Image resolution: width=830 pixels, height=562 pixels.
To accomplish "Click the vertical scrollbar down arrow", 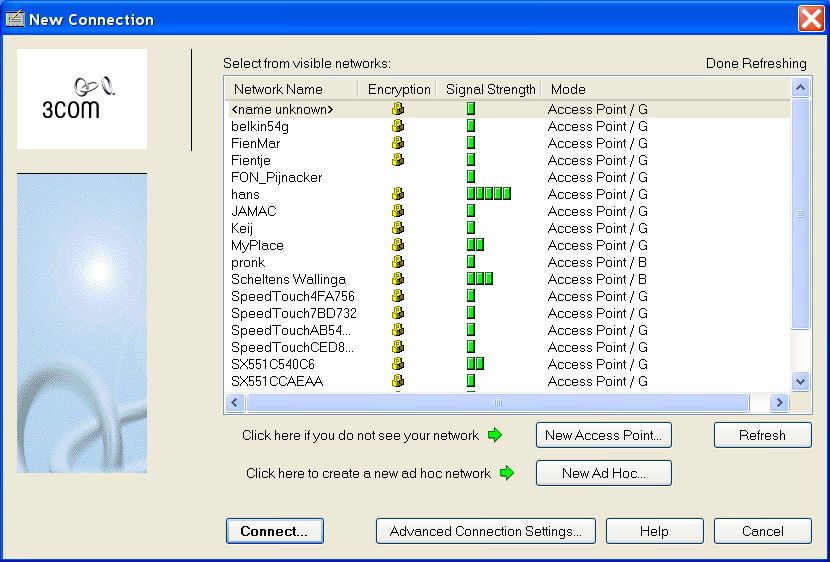I will click(x=800, y=381).
